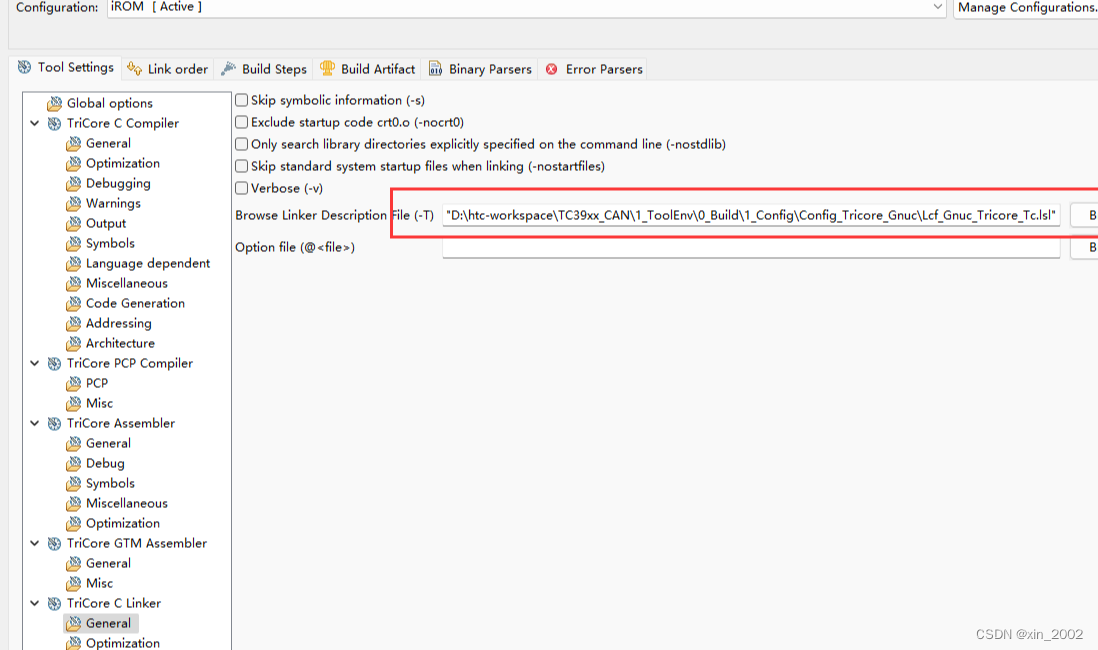Click Symbols icon under TriCore C Compiler
The image size is (1098, 650).
(74, 243)
